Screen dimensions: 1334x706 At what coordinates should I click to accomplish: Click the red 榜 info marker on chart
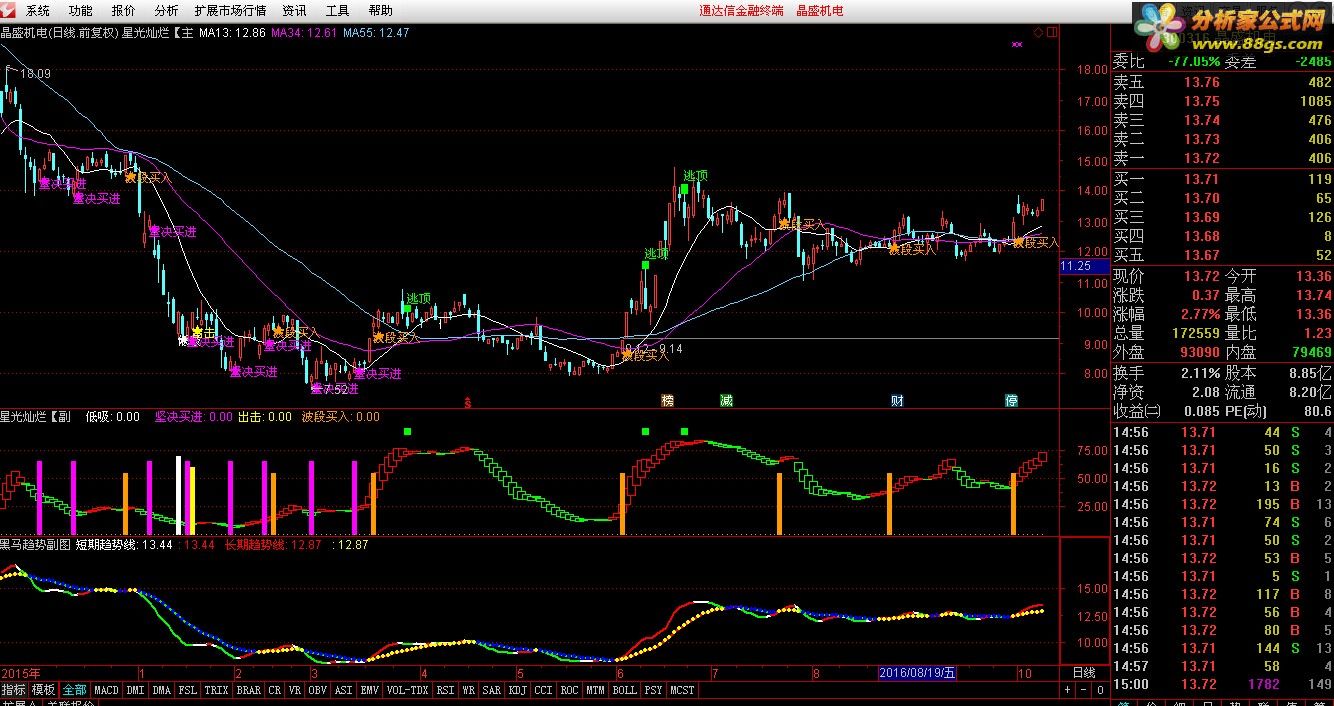coord(668,401)
